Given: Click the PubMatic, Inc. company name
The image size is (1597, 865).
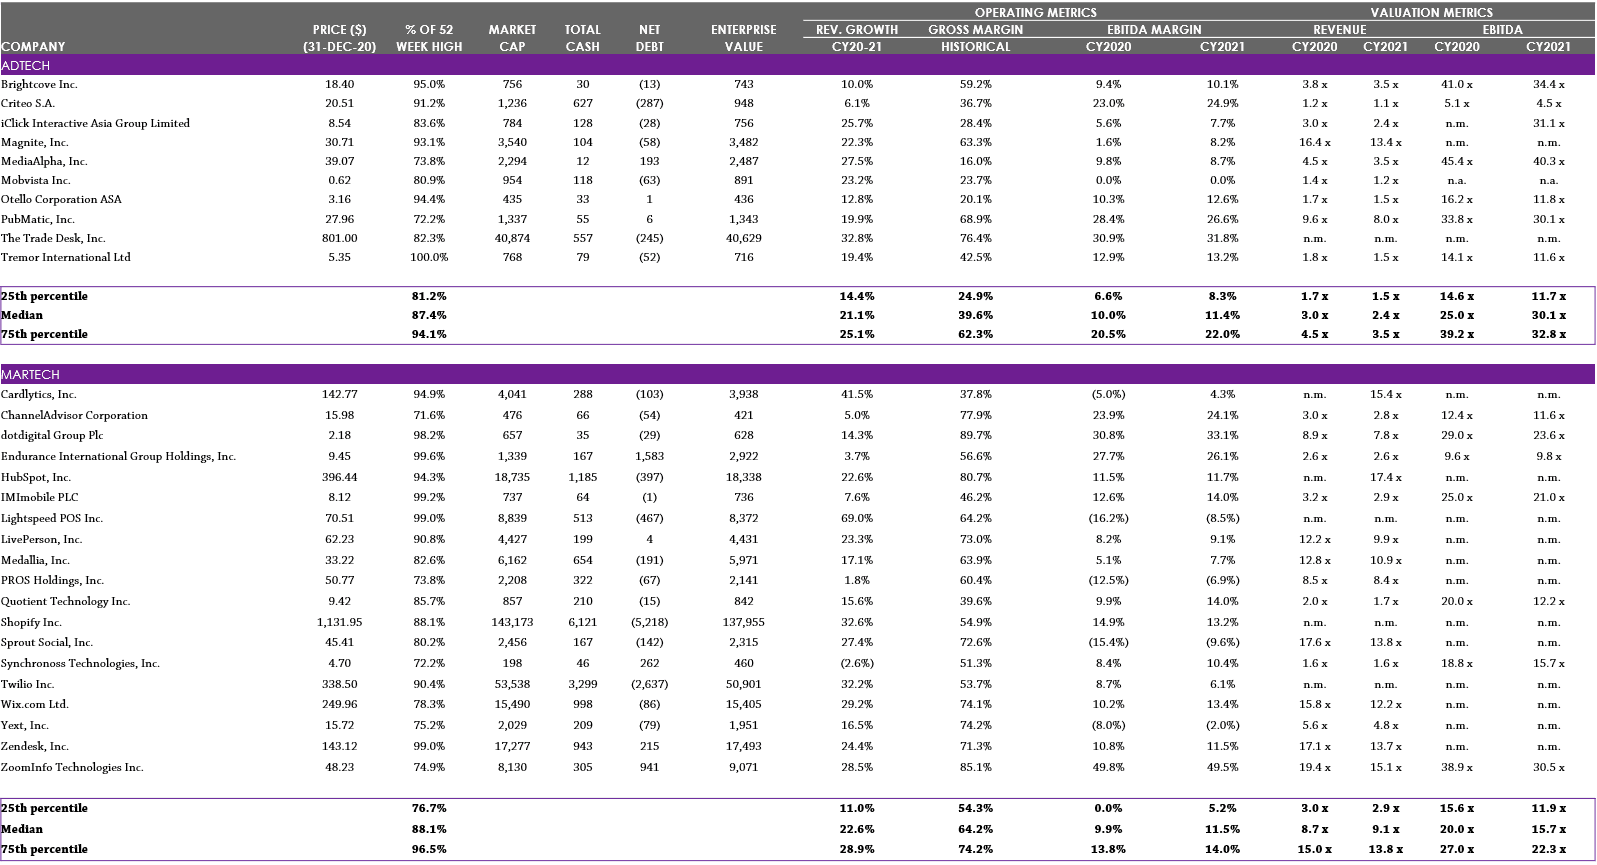Looking at the screenshot, I should [x=38, y=219].
